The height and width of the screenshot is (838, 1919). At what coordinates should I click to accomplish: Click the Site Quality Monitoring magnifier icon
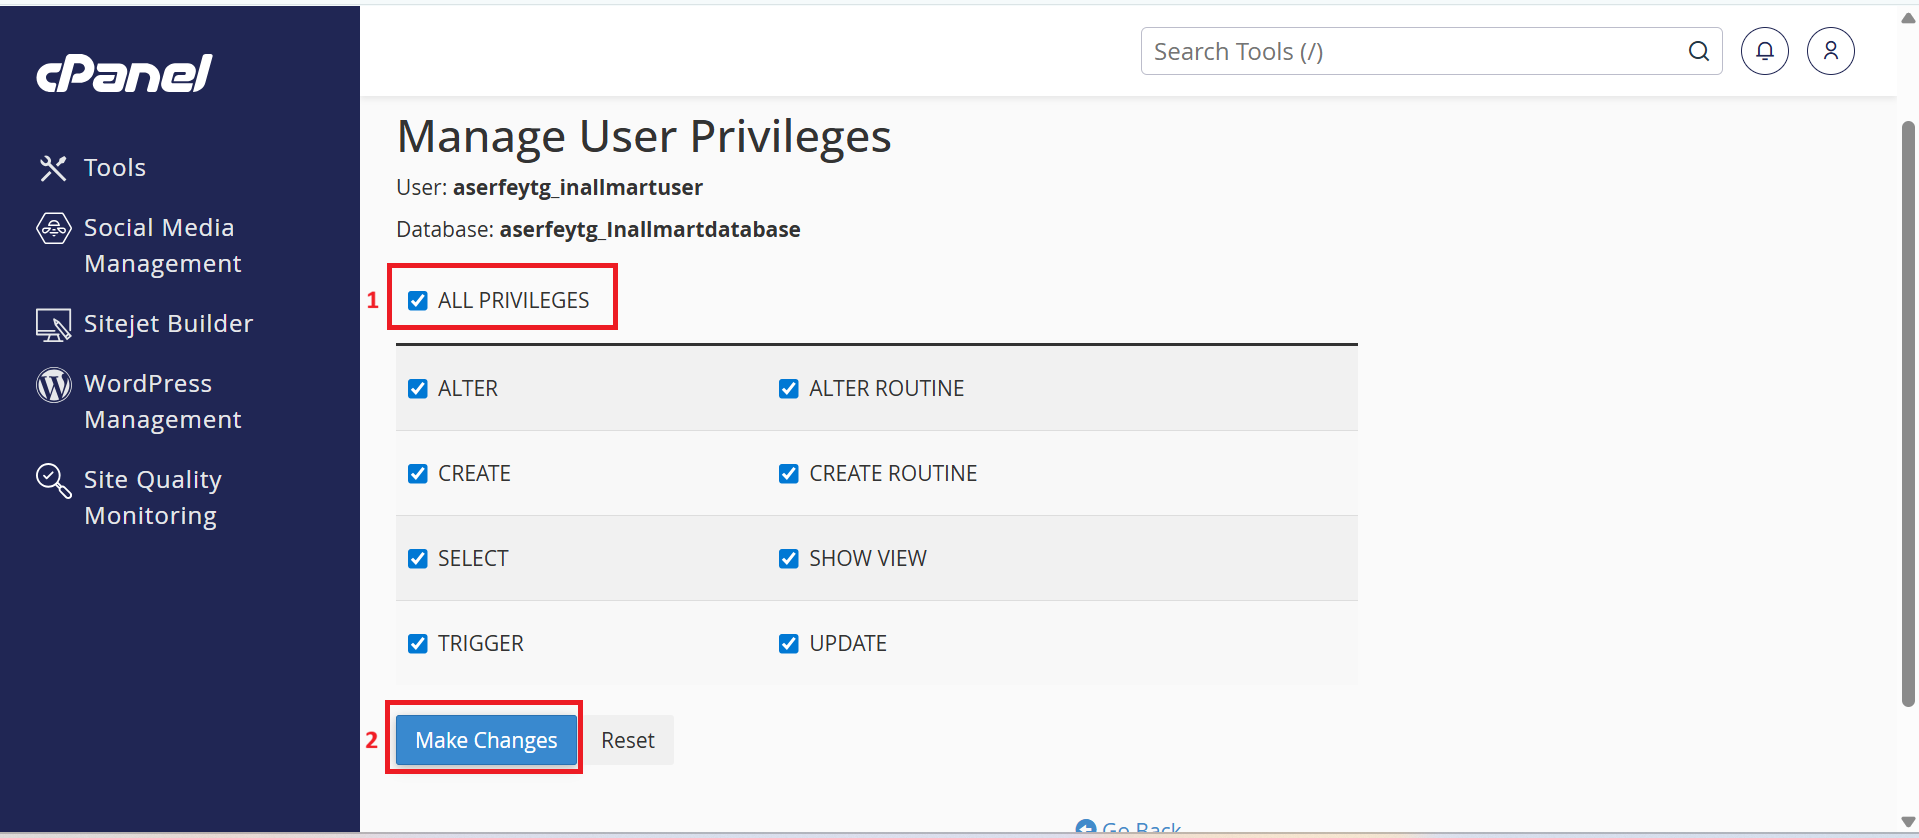coord(54,480)
